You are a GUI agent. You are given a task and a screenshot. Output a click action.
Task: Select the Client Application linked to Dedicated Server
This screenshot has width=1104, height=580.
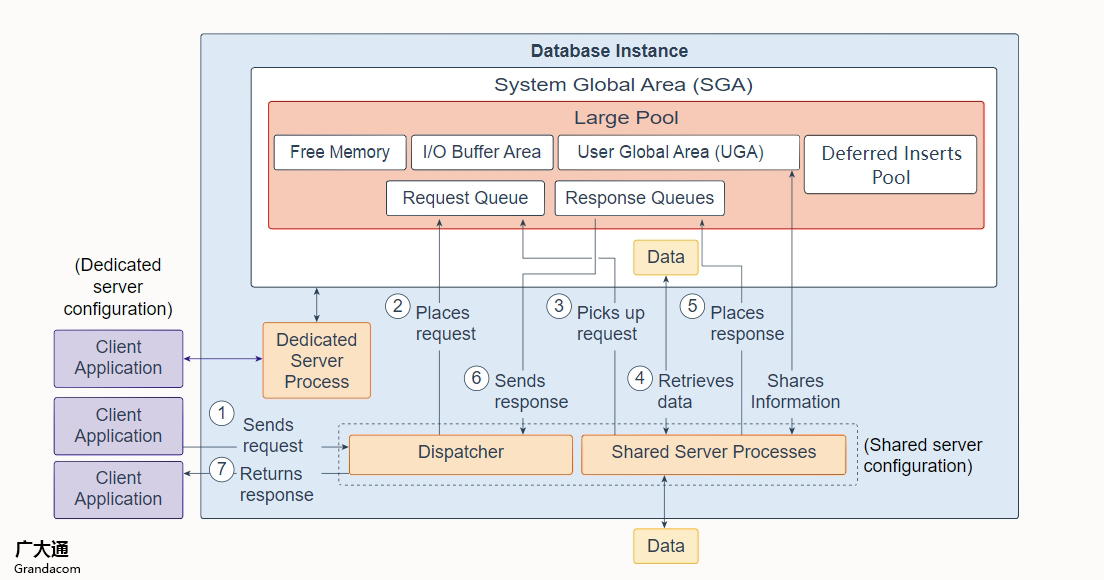coord(119,358)
